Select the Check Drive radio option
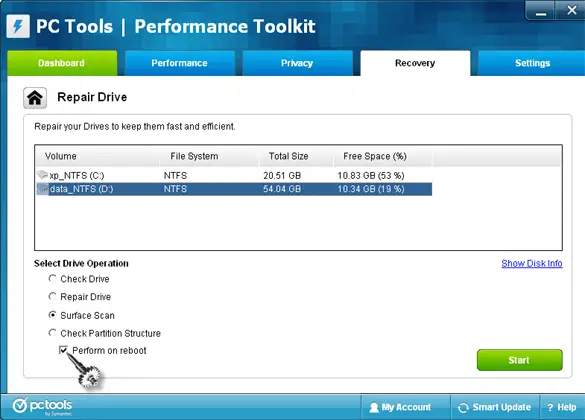 [x=53, y=279]
